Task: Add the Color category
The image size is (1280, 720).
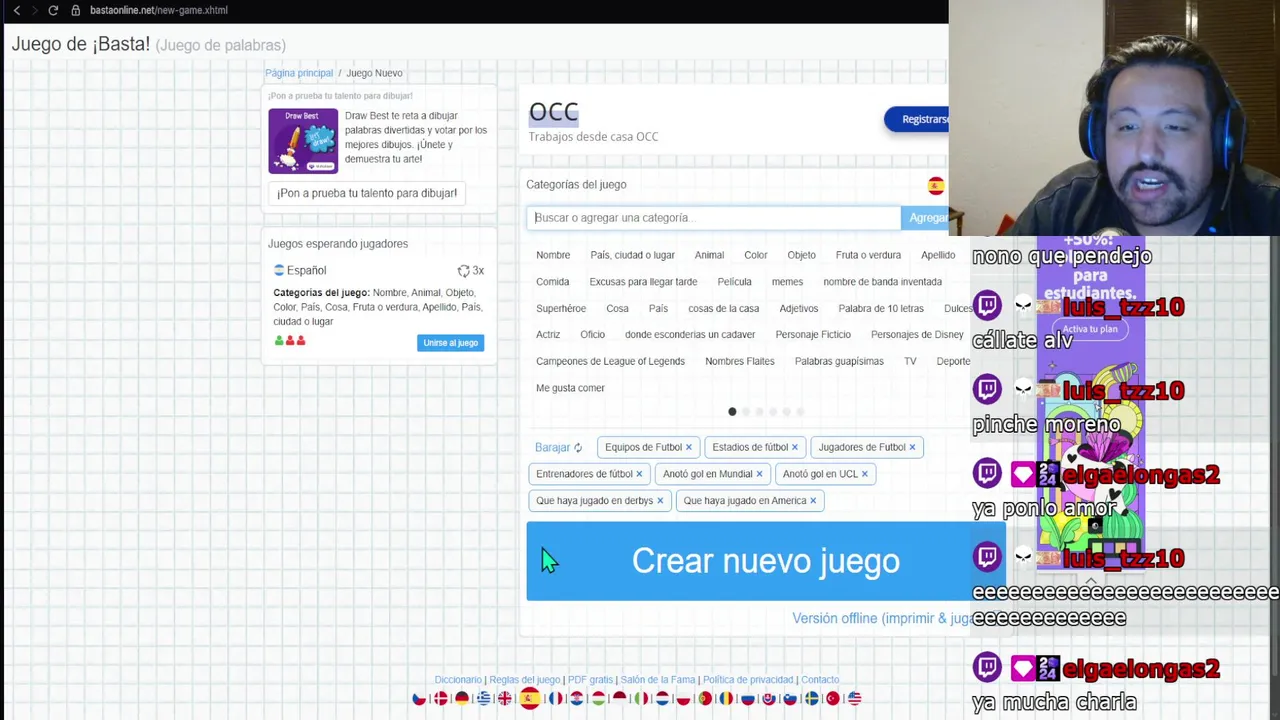Action: click(756, 255)
